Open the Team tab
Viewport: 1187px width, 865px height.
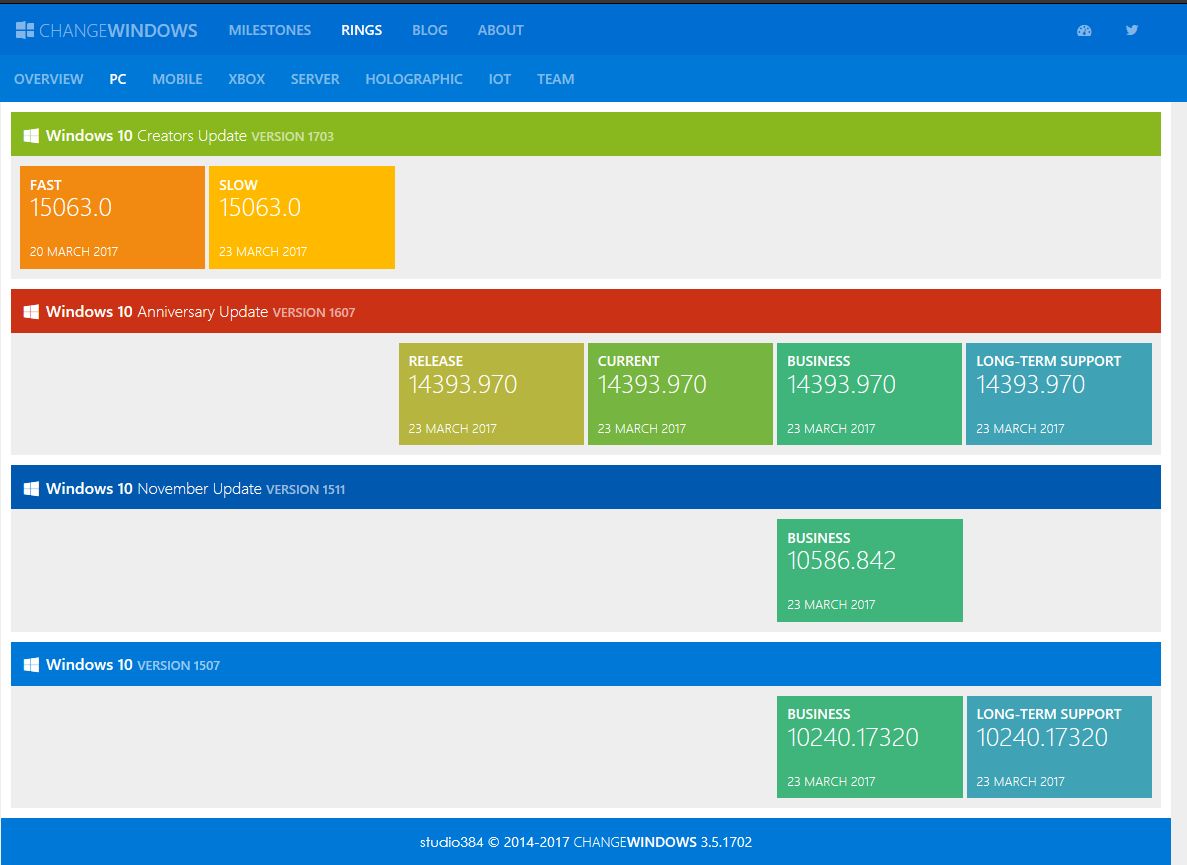click(x=556, y=79)
